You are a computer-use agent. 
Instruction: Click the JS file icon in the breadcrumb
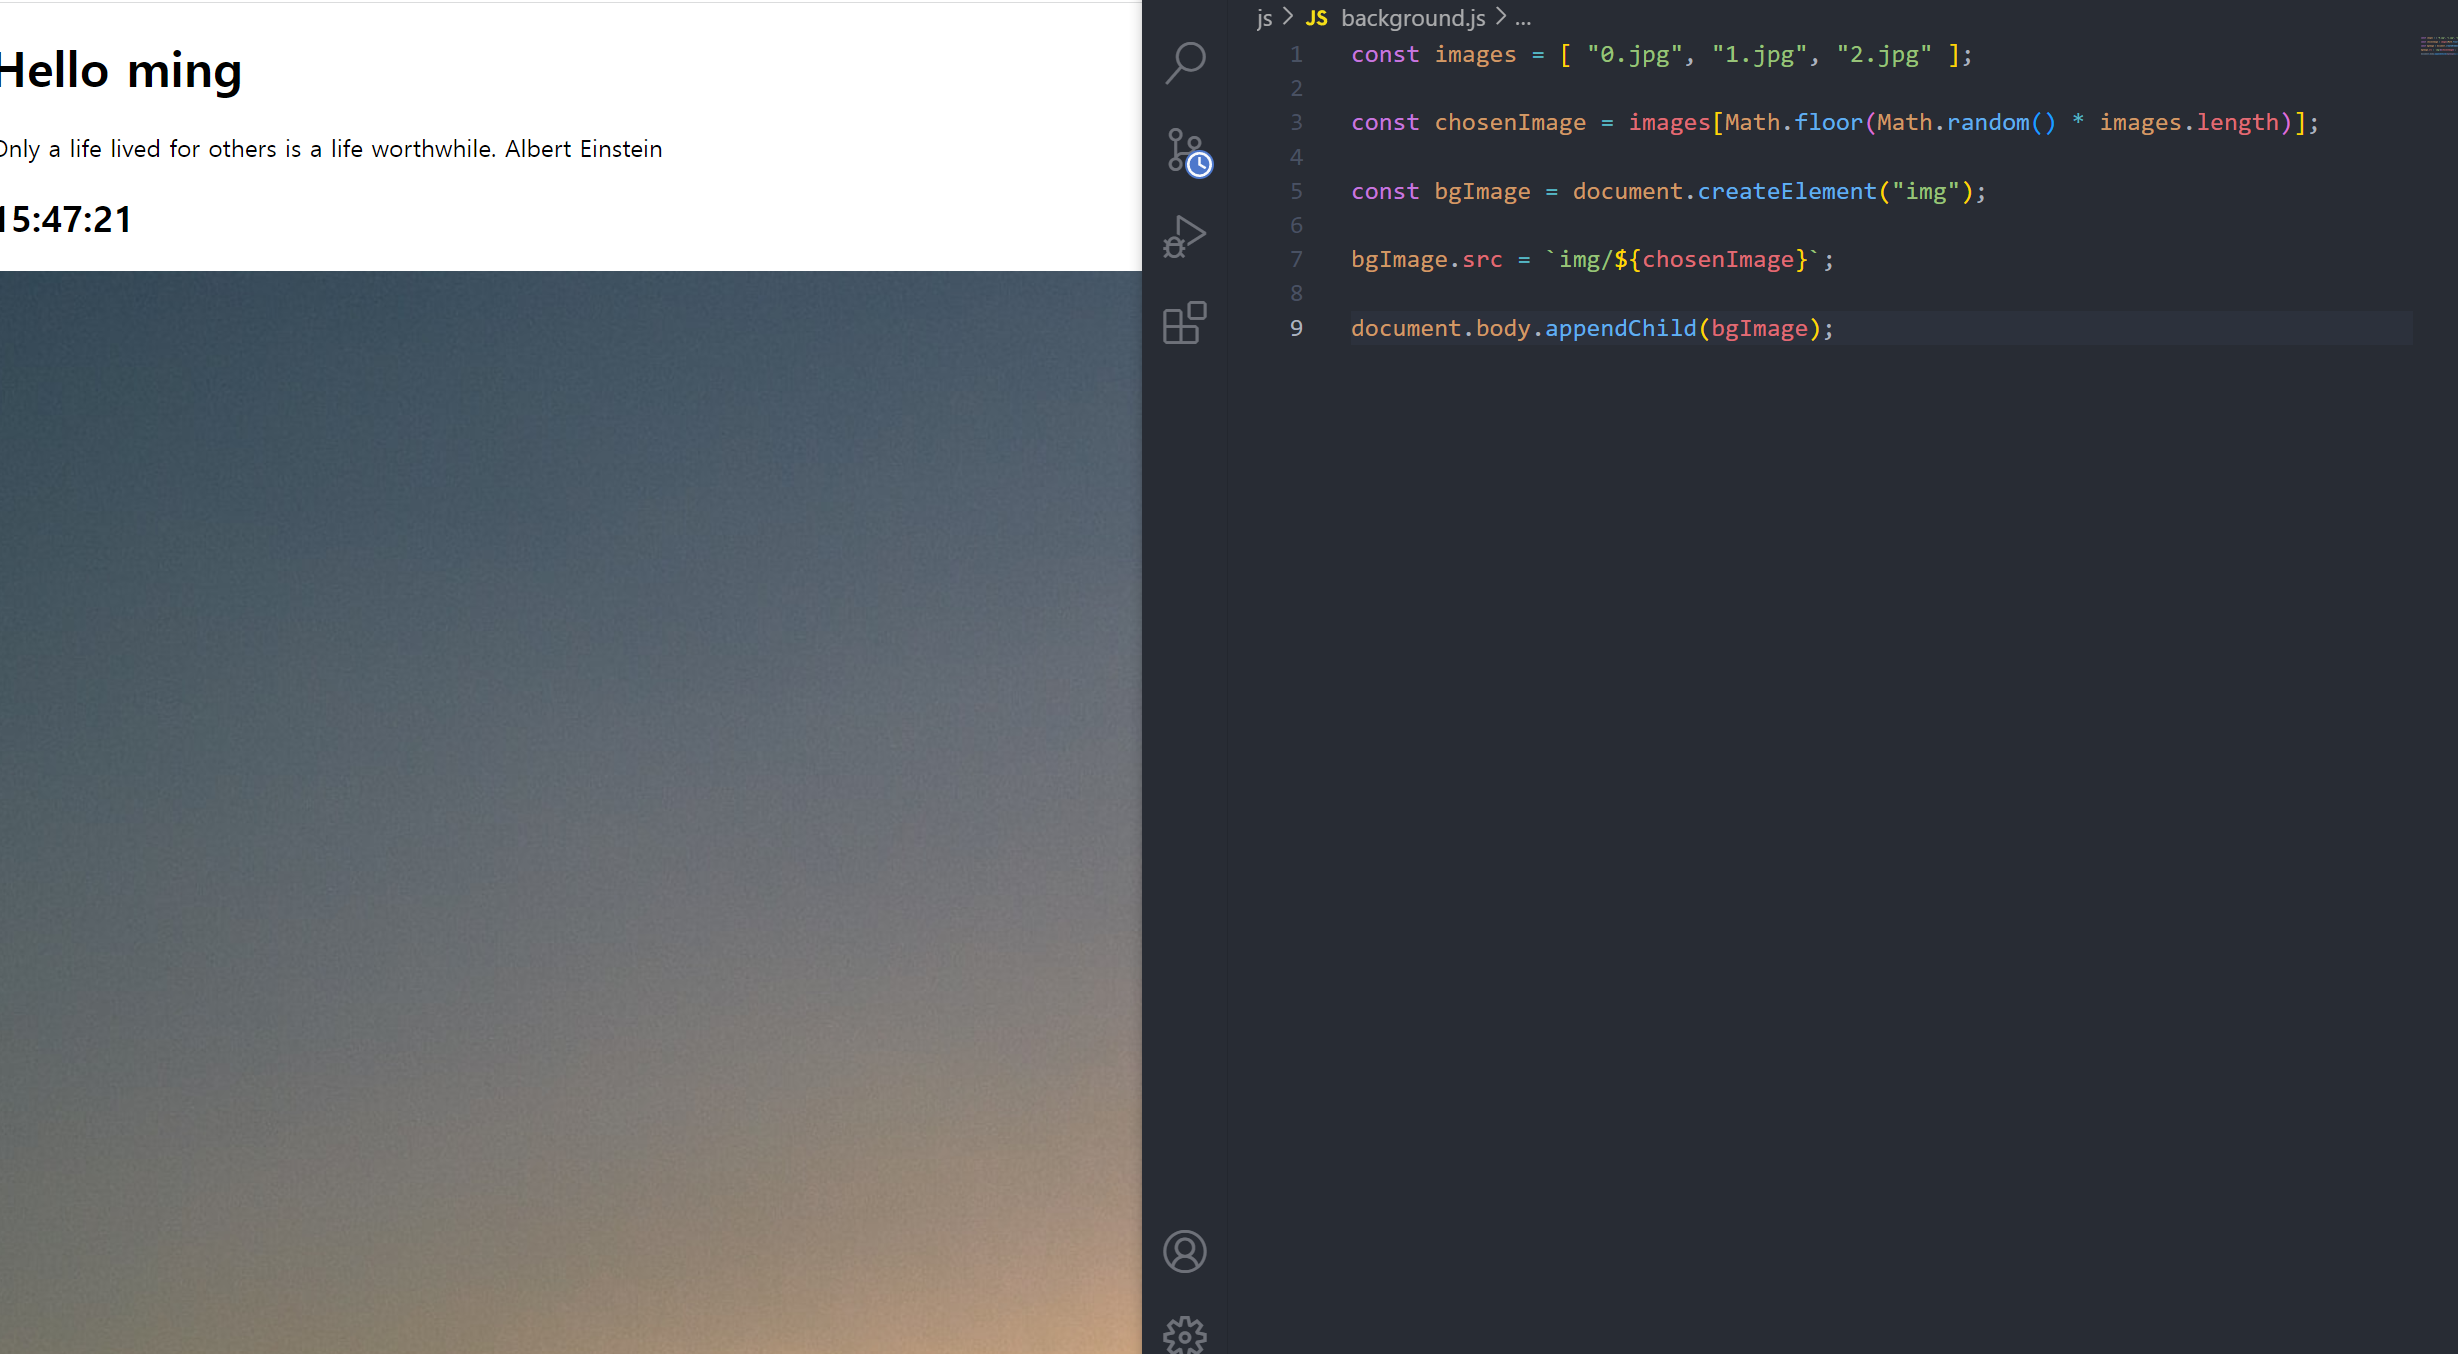pyautogui.click(x=1316, y=18)
